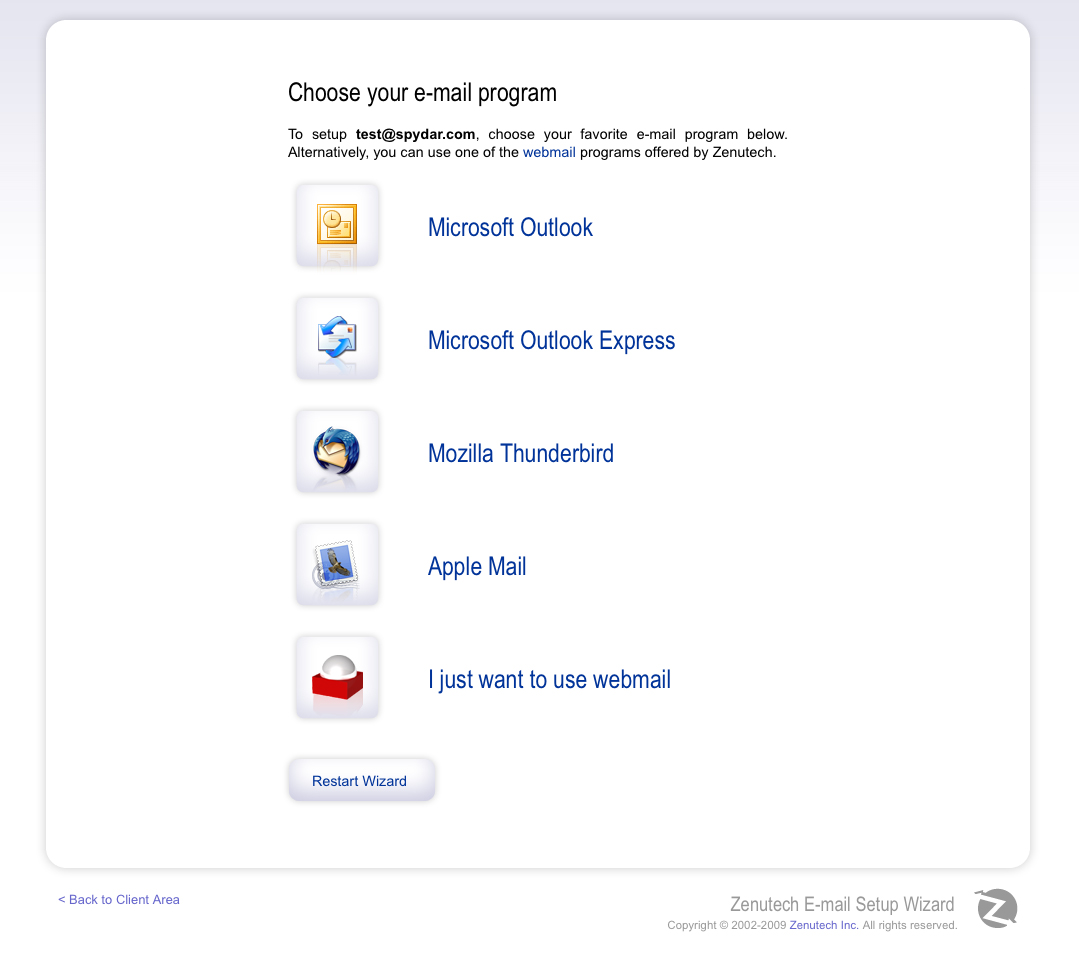
Task: Click the red webmail icon
Action: click(x=337, y=677)
